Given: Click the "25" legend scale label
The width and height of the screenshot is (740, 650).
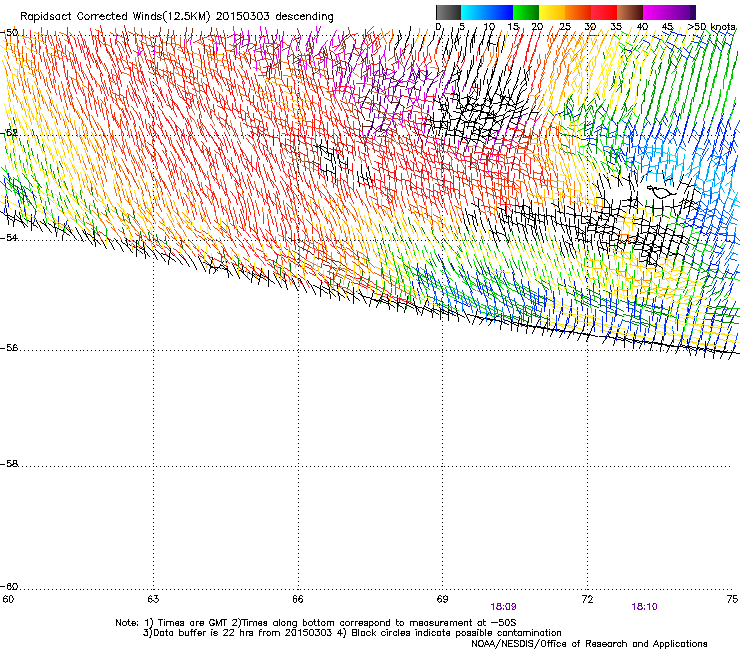Looking at the screenshot, I should [x=565, y=27].
